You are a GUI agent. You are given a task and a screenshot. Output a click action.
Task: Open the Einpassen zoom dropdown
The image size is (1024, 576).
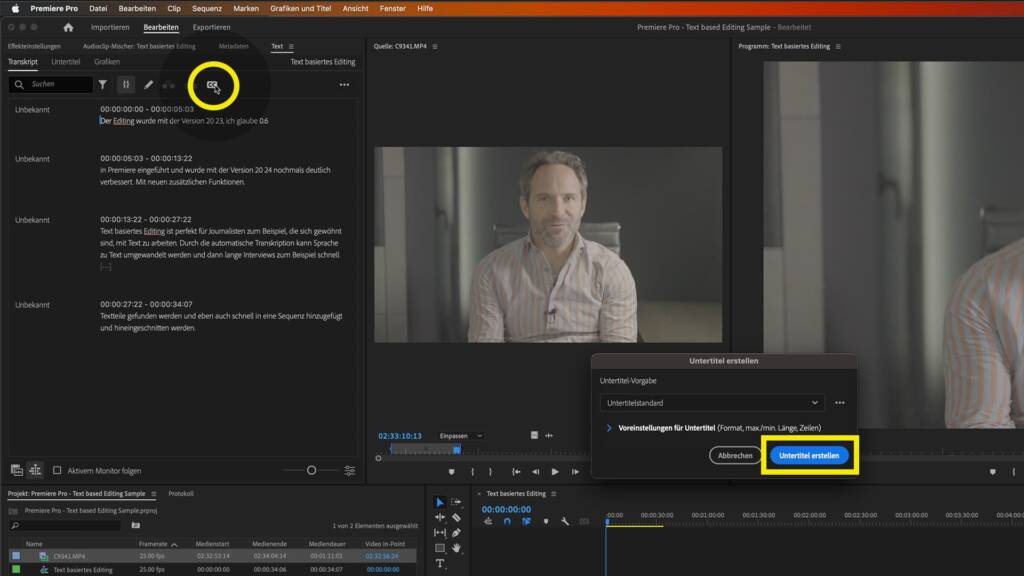(x=461, y=436)
